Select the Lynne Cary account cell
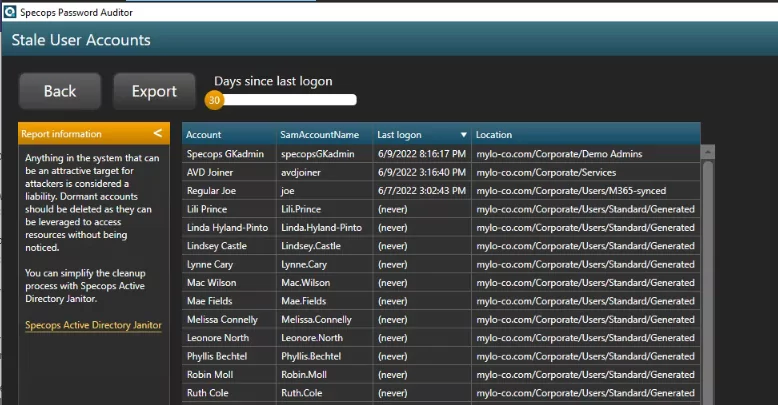Image resolution: width=778 pixels, height=405 pixels. pyautogui.click(x=229, y=264)
